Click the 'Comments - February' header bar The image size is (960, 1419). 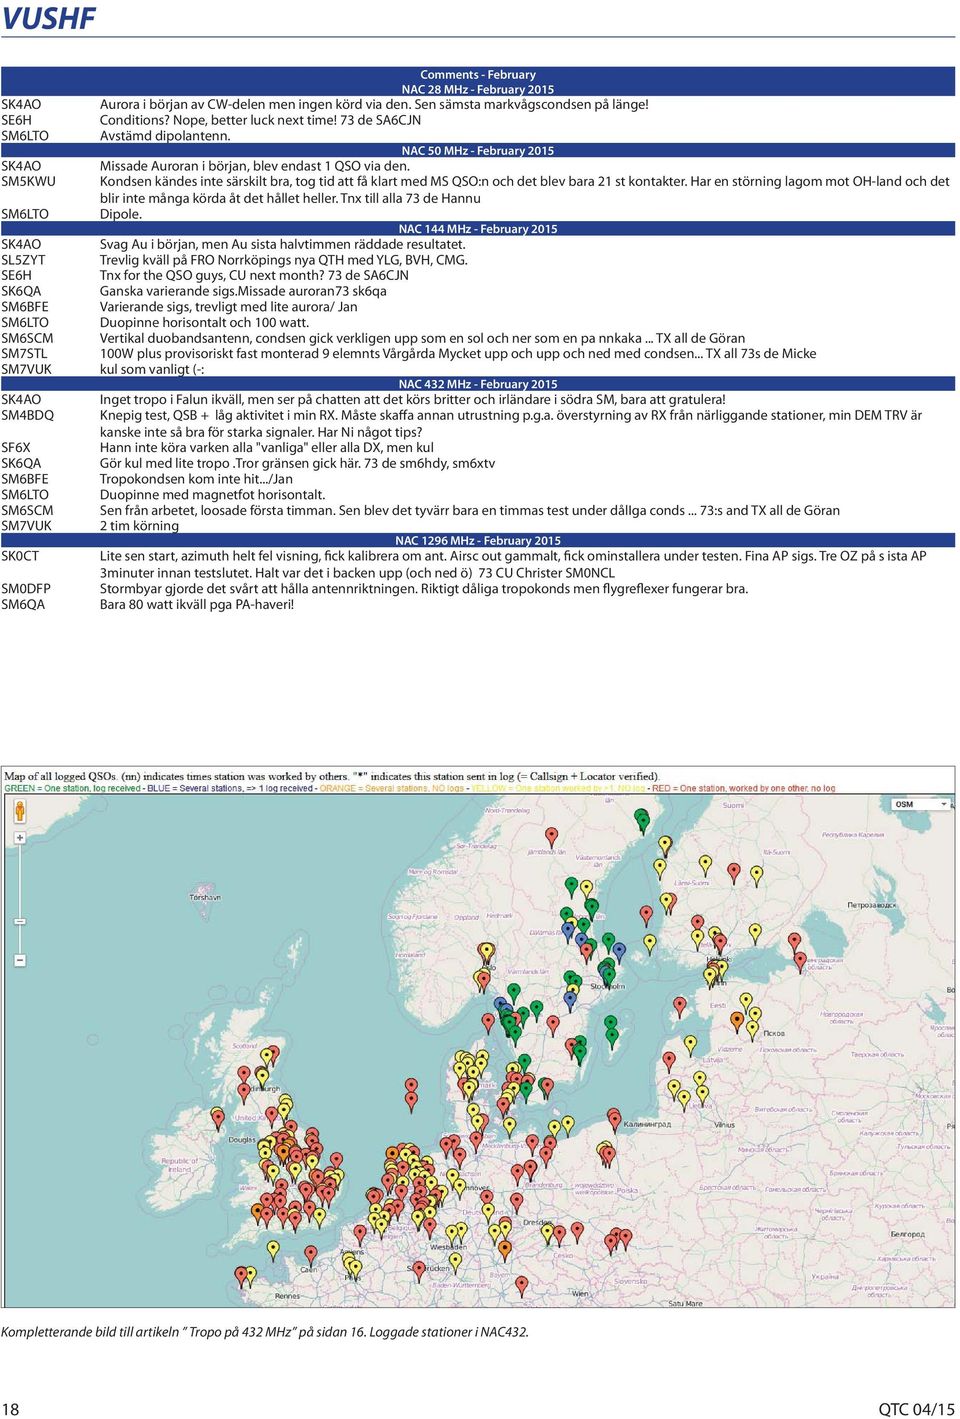478,74
